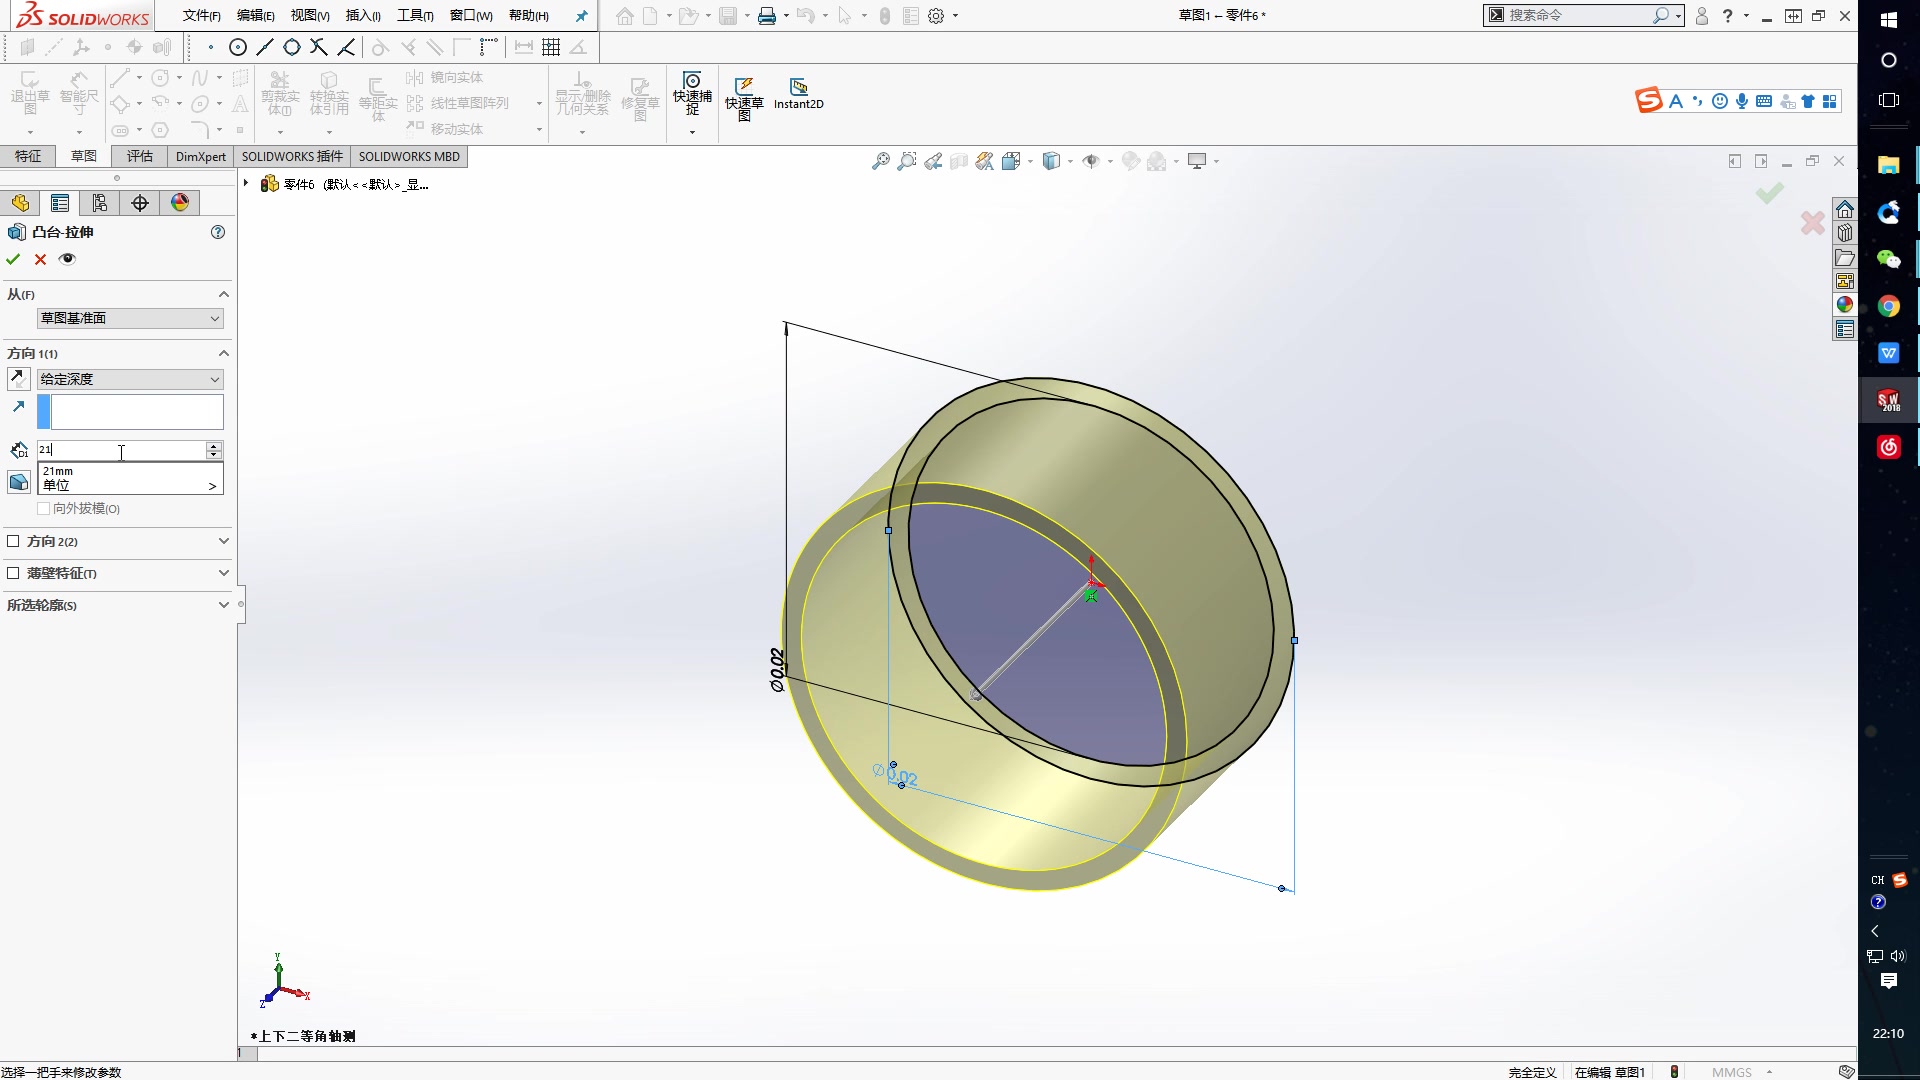
Task: Click reverse direction button for 方向1
Action: click(x=18, y=379)
